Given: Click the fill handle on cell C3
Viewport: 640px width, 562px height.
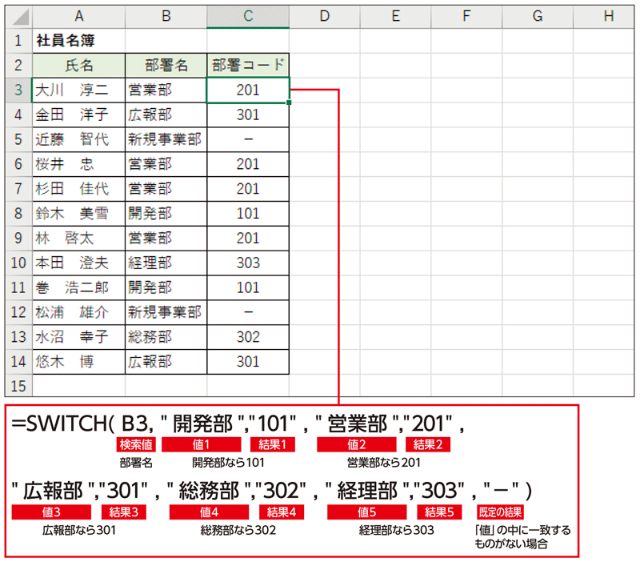Looking at the screenshot, I should pos(289,102).
